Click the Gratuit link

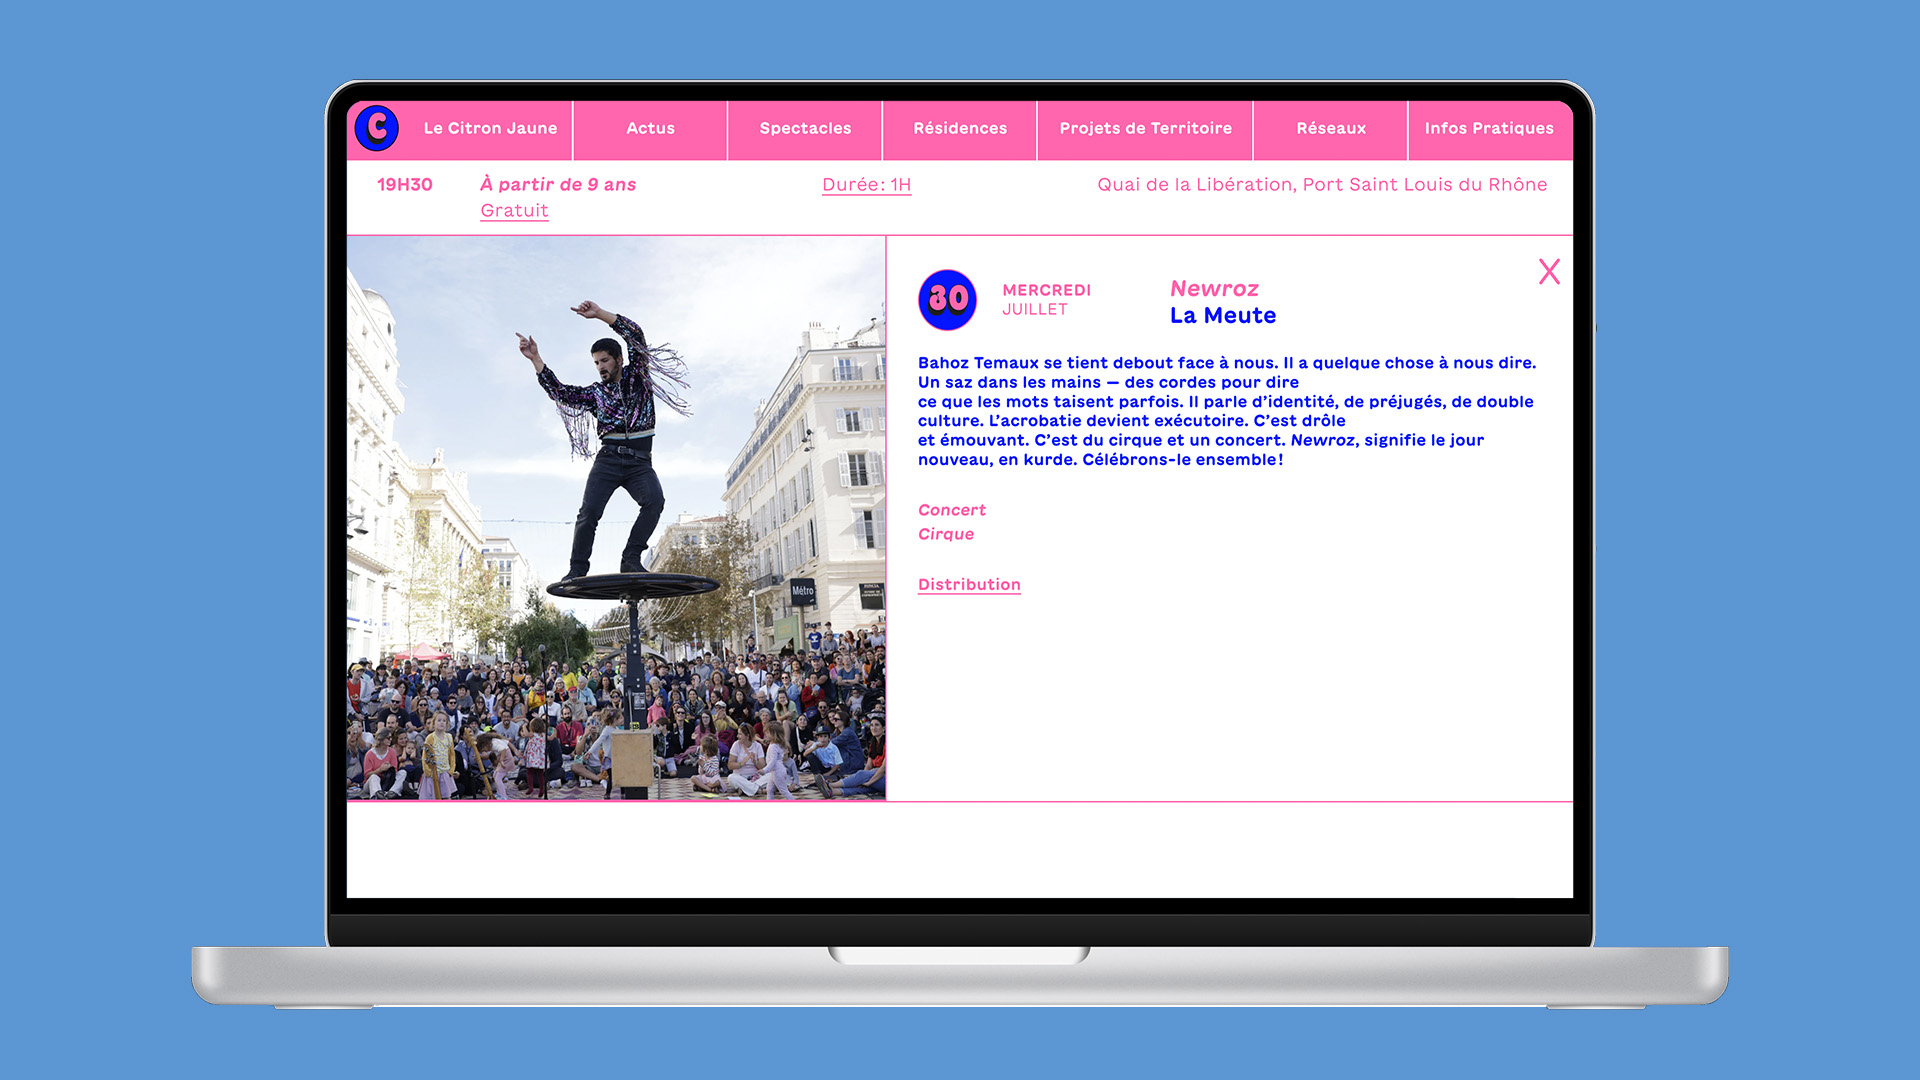514,210
